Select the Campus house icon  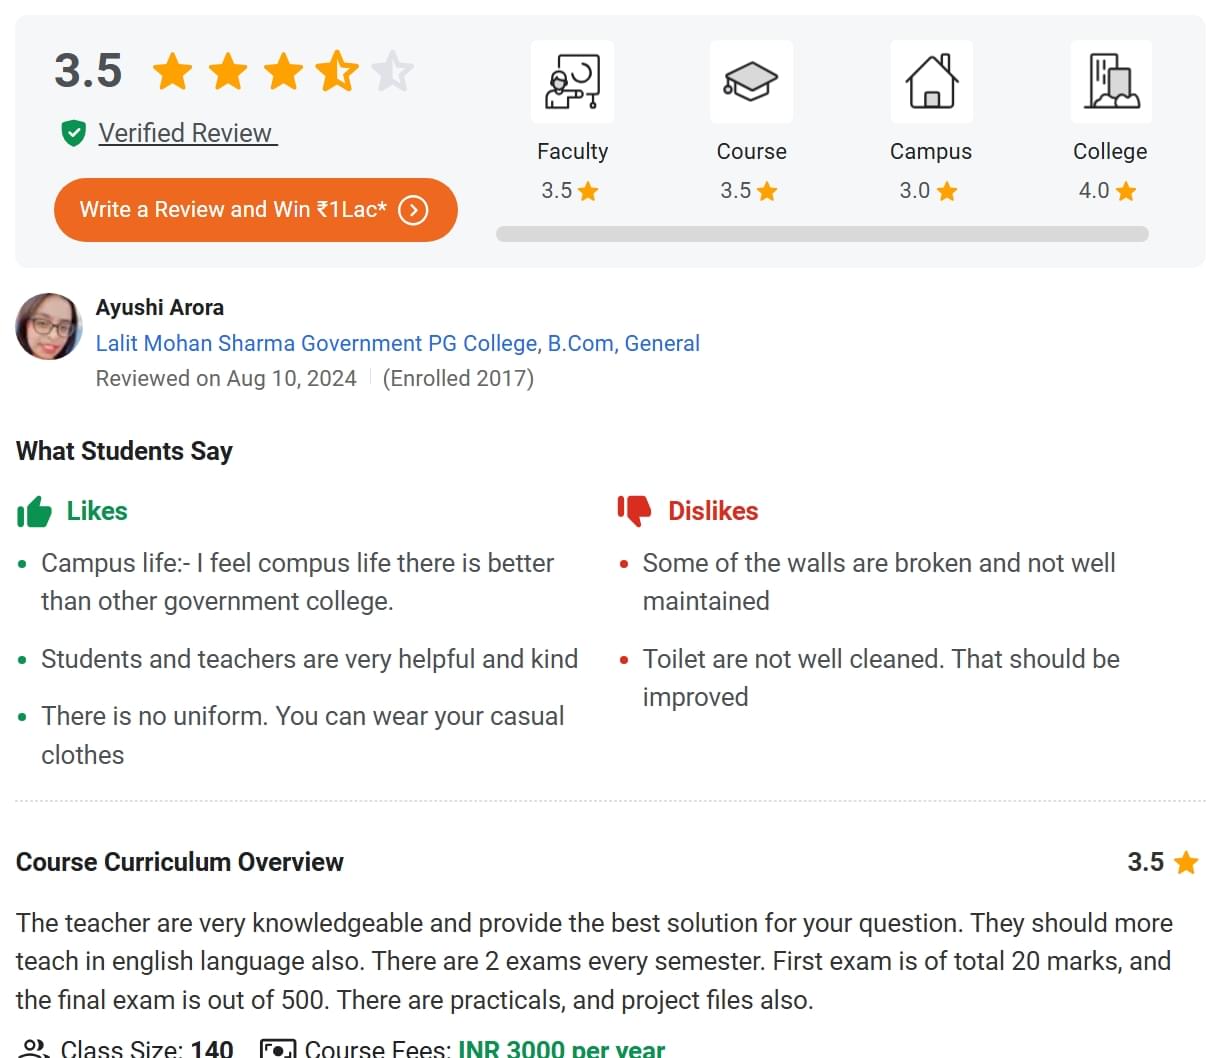931,82
